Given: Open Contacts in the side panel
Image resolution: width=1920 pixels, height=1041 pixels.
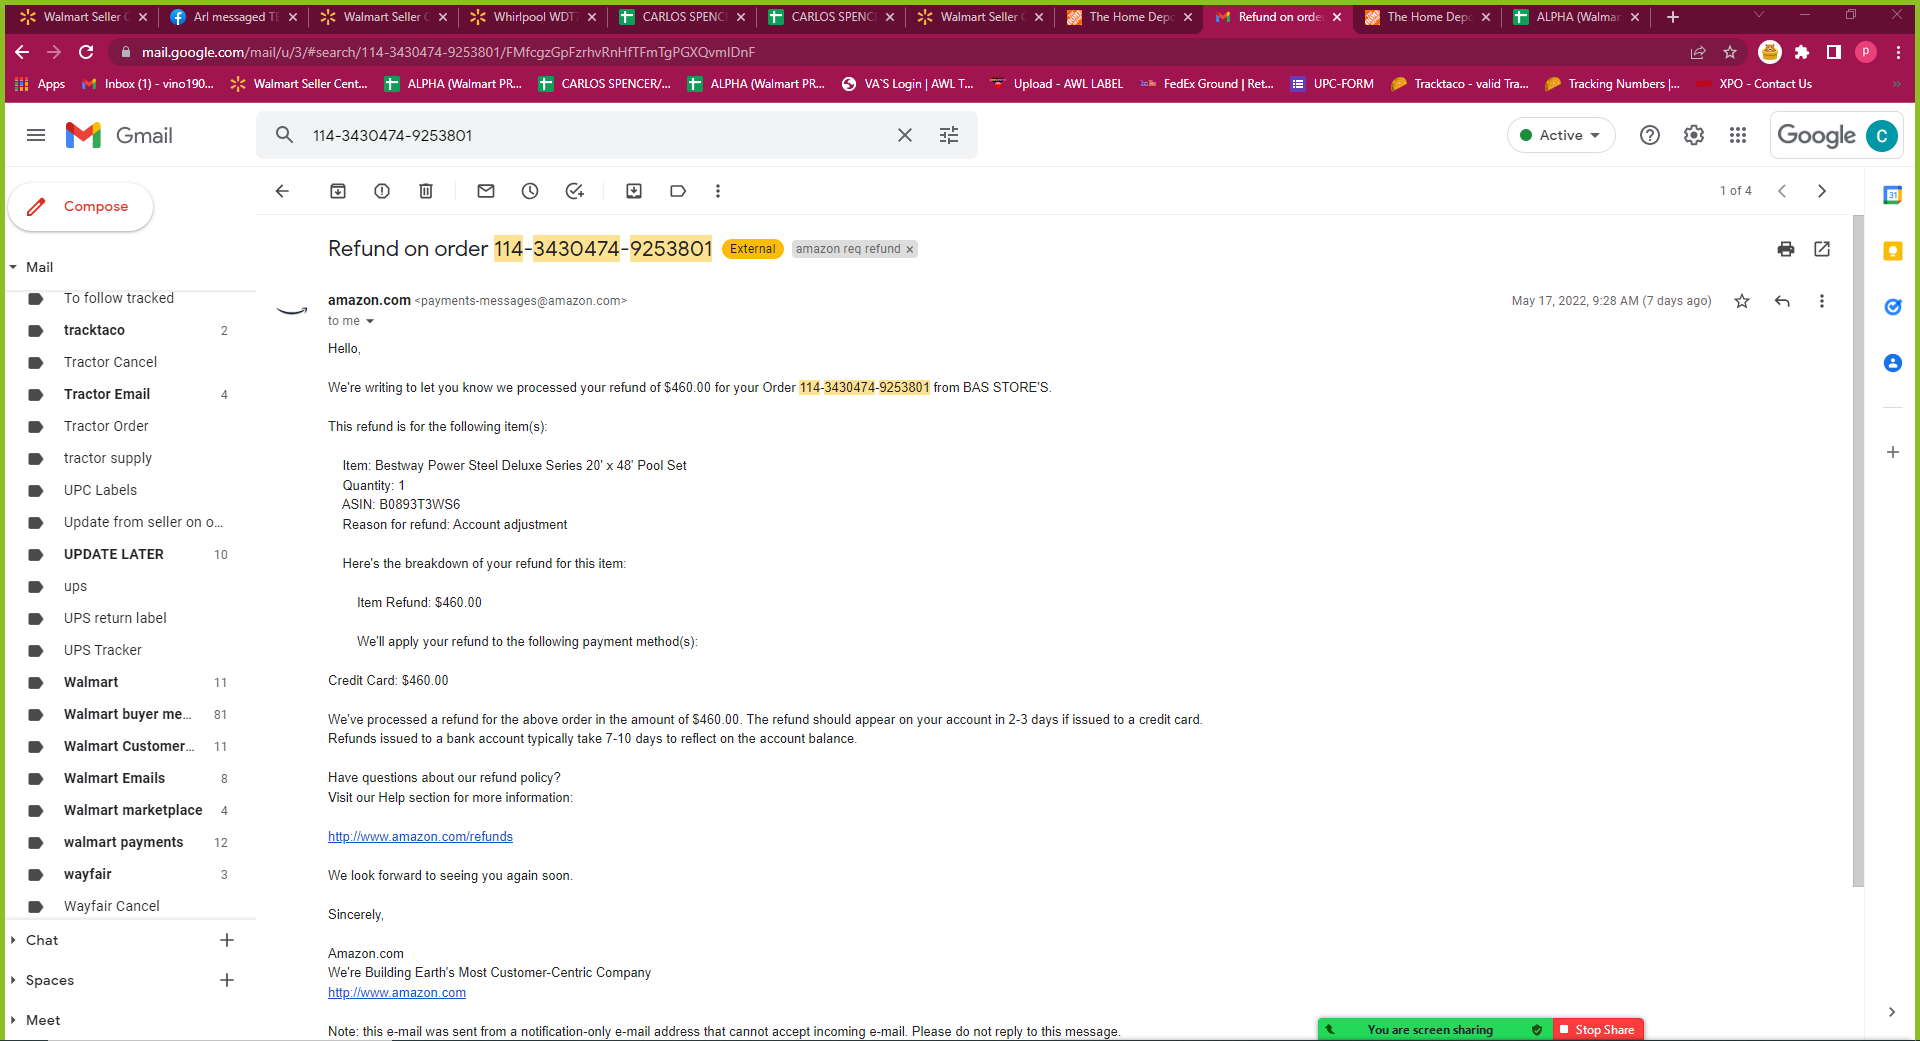Looking at the screenshot, I should click(x=1893, y=363).
